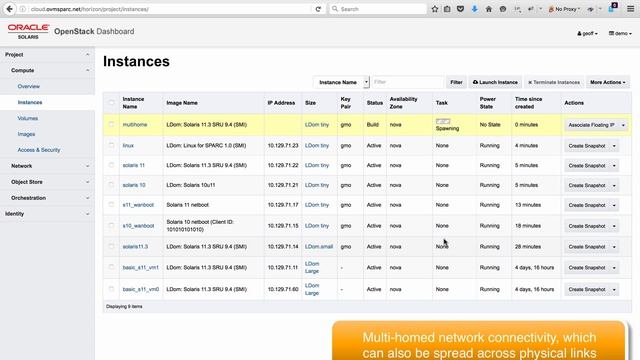The width and height of the screenshot is (640, 360).
Task: Click the Filter text field
Action: pos(408,82)
